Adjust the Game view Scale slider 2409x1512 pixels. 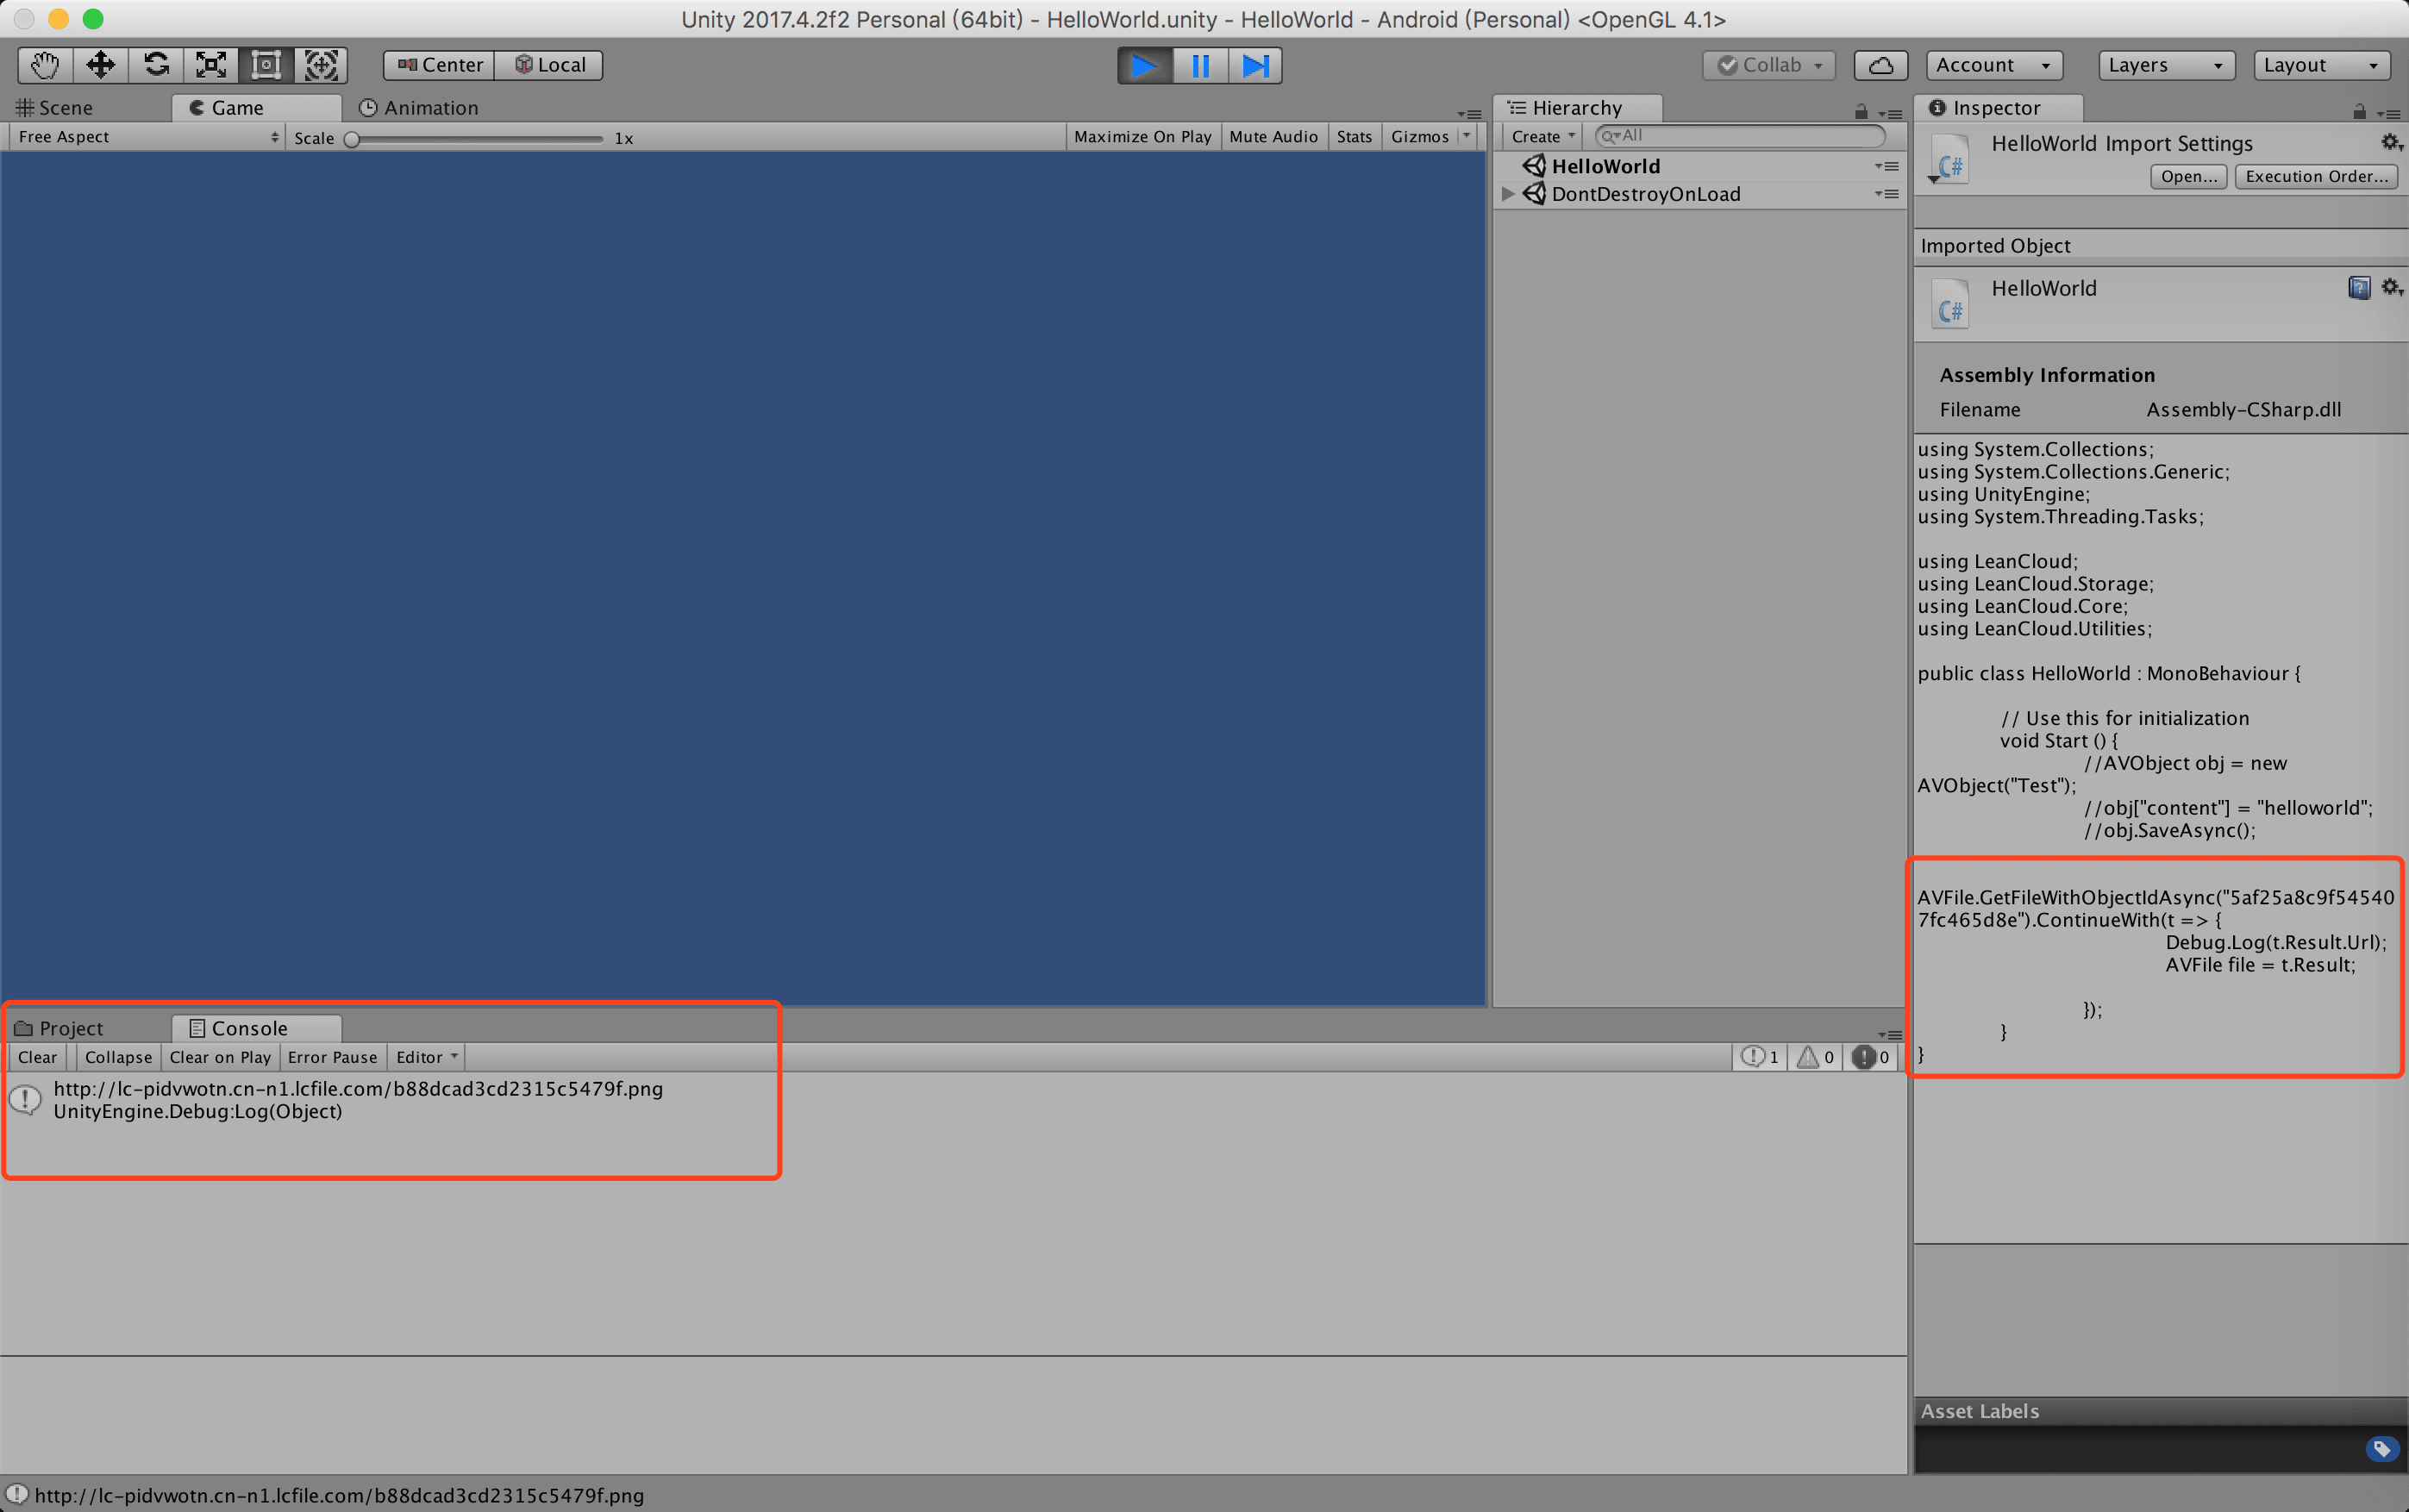pos(476,139)
